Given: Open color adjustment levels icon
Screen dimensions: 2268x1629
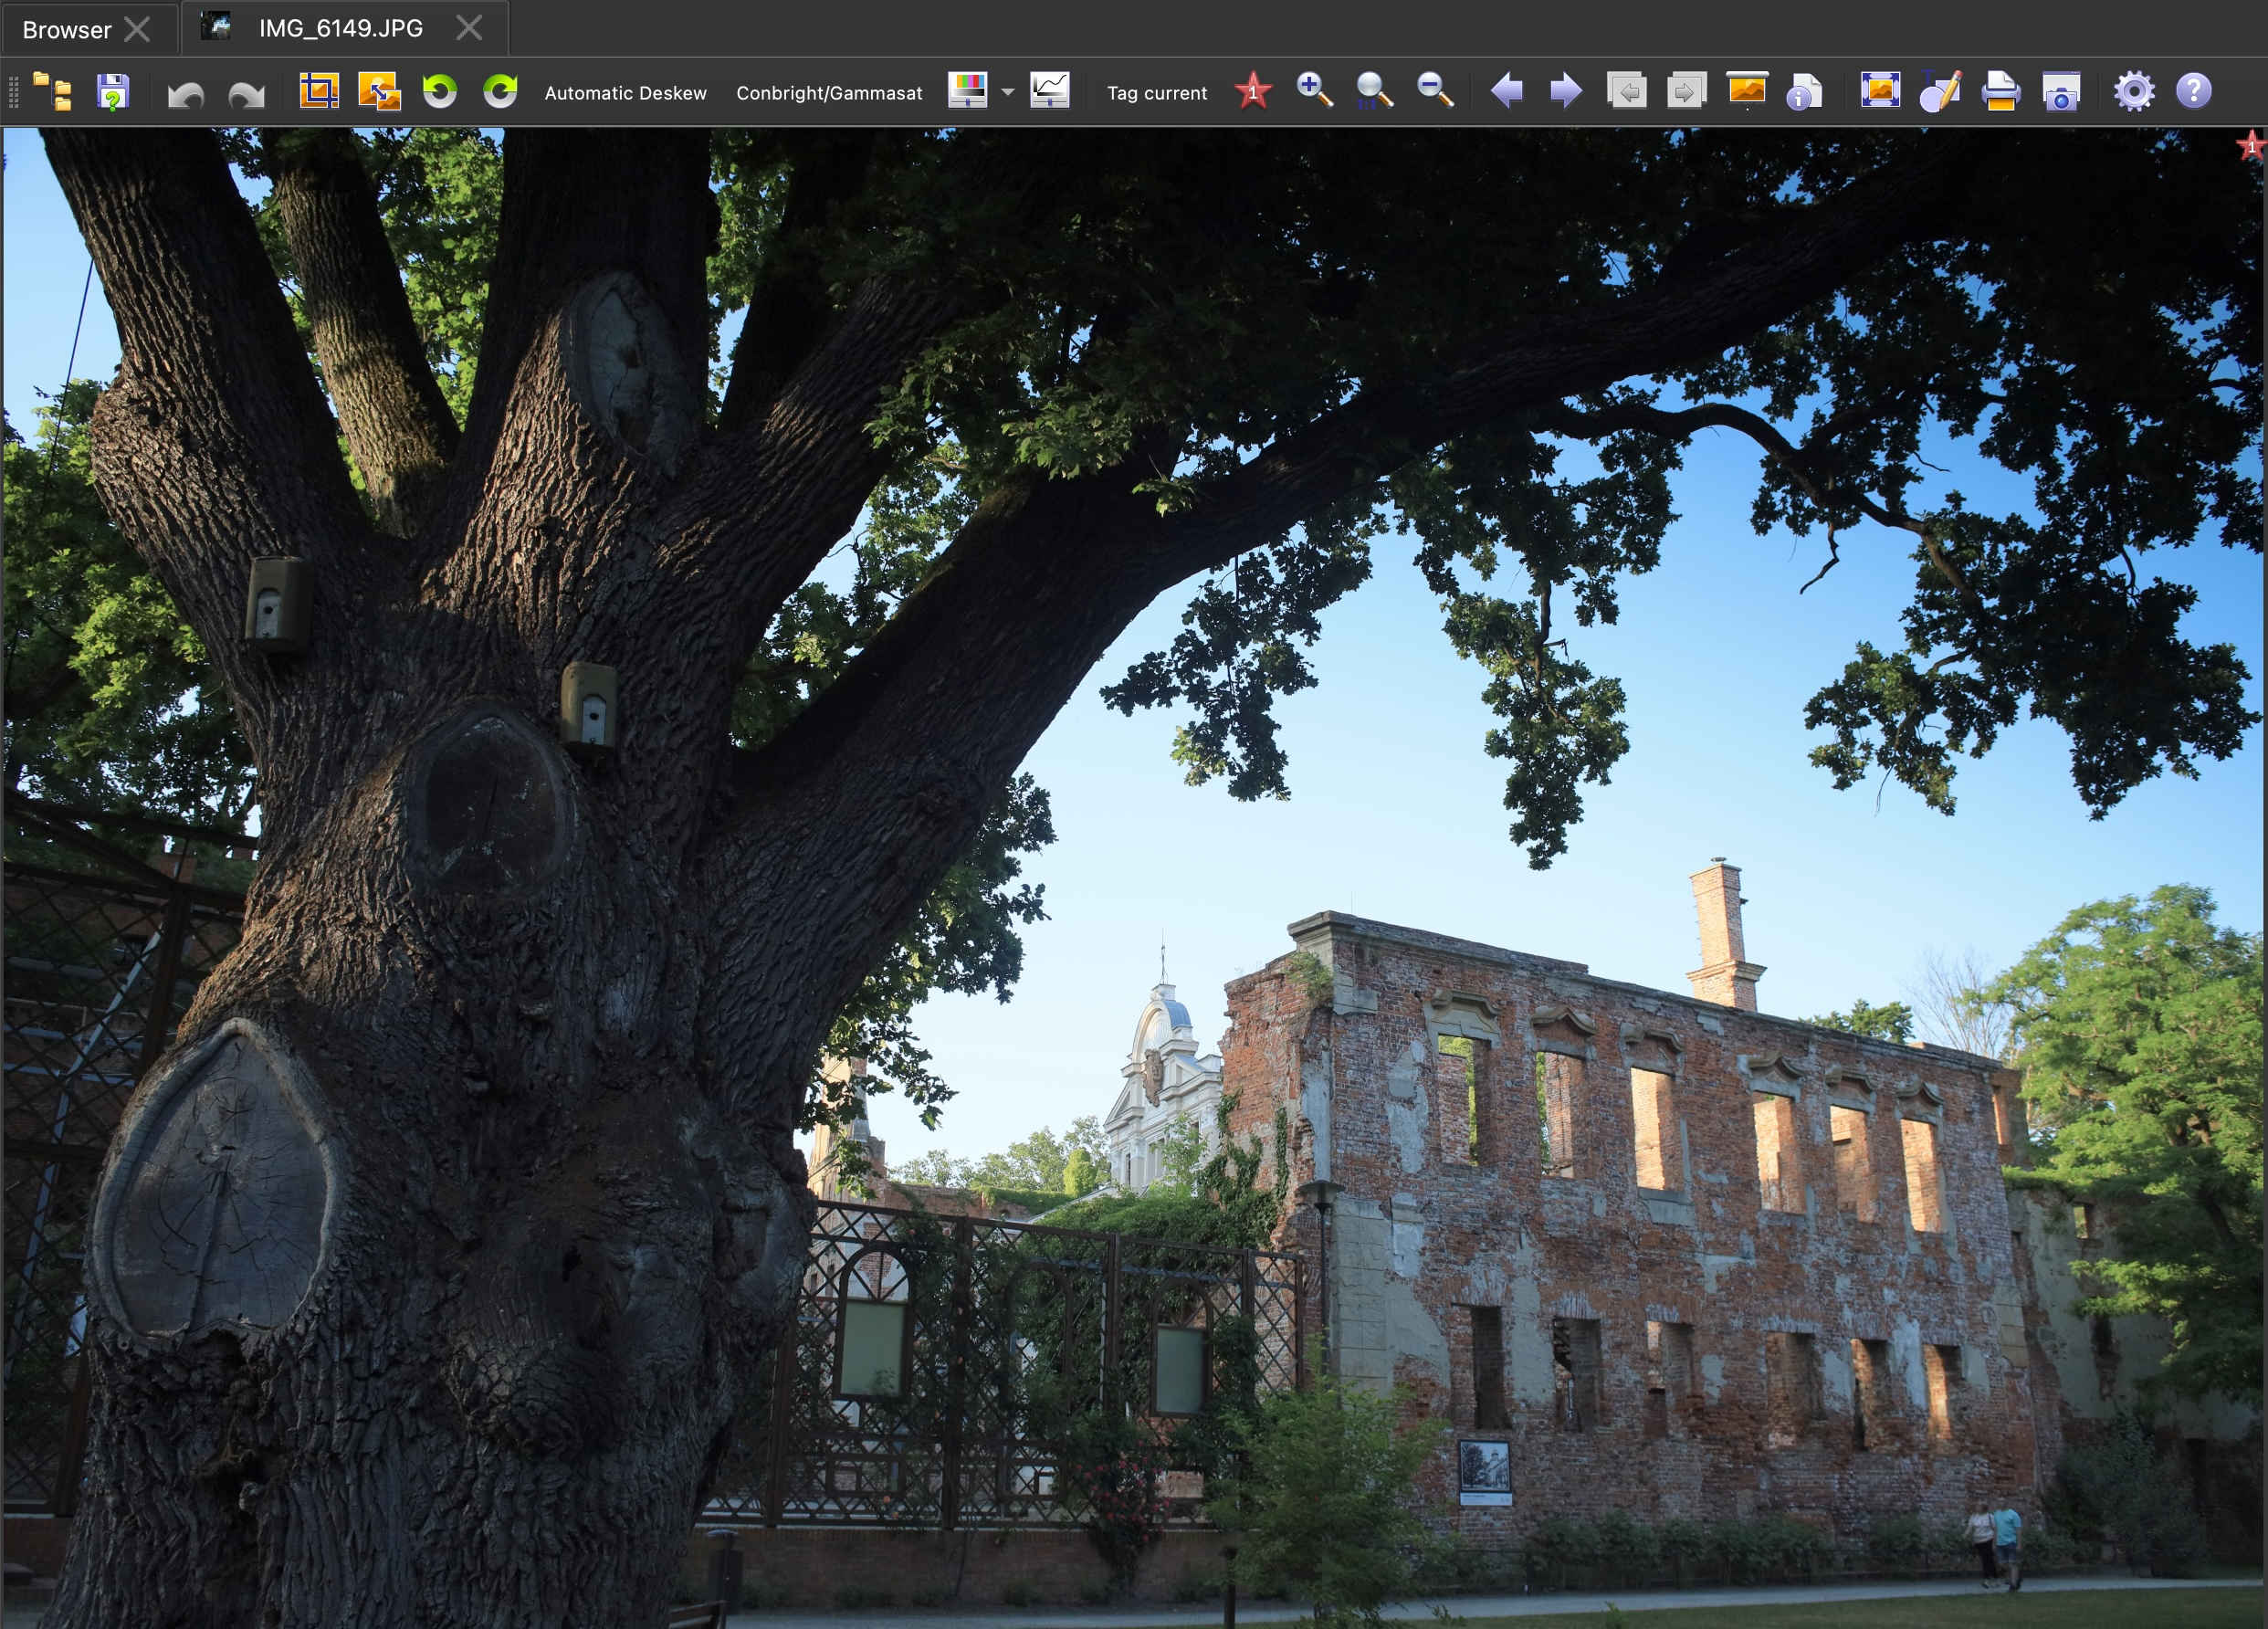Looking at the screenshot, I should tap(967, 91).
